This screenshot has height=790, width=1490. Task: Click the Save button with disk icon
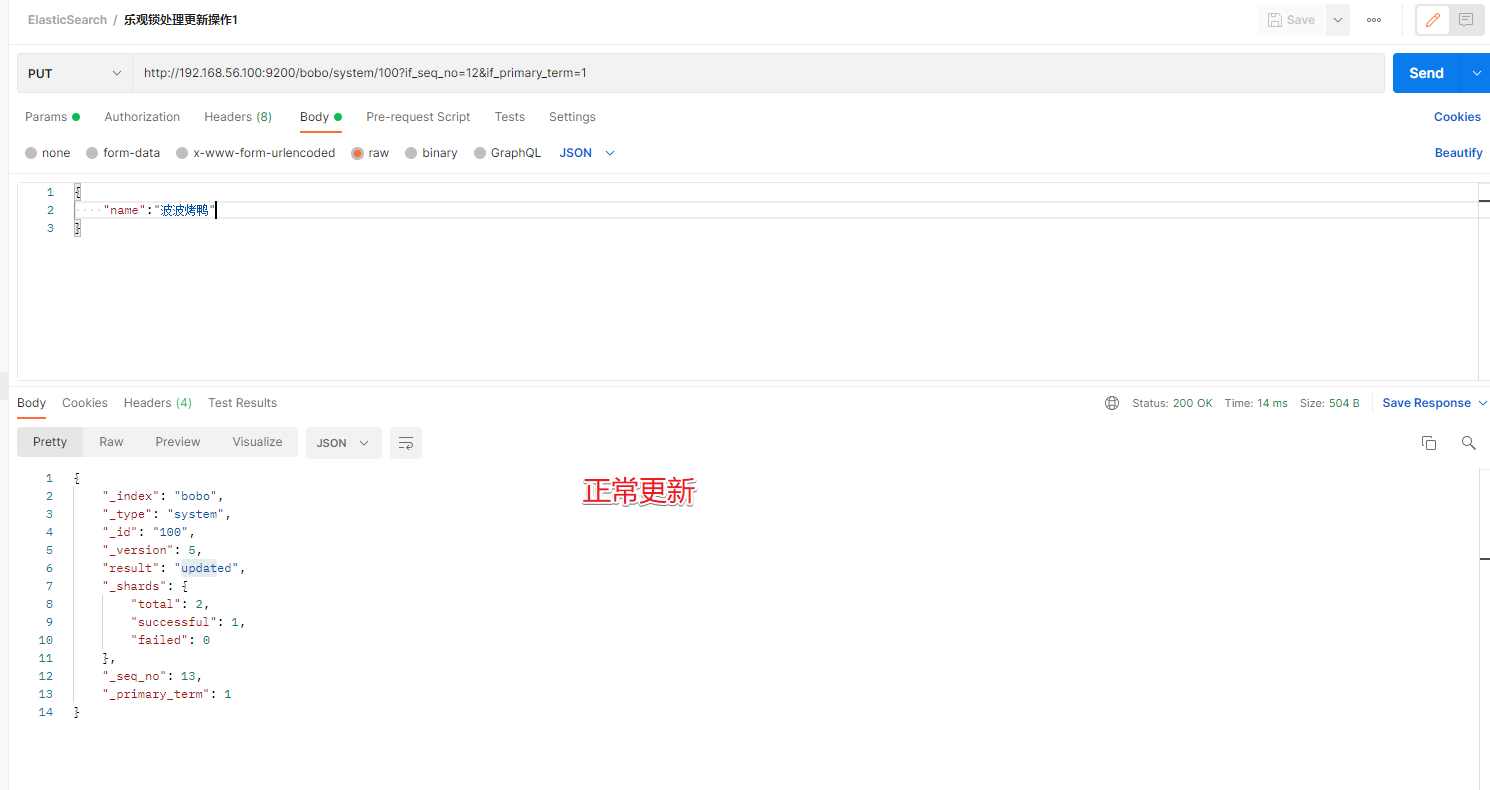pyautogui.click(x=1291, y=20)
